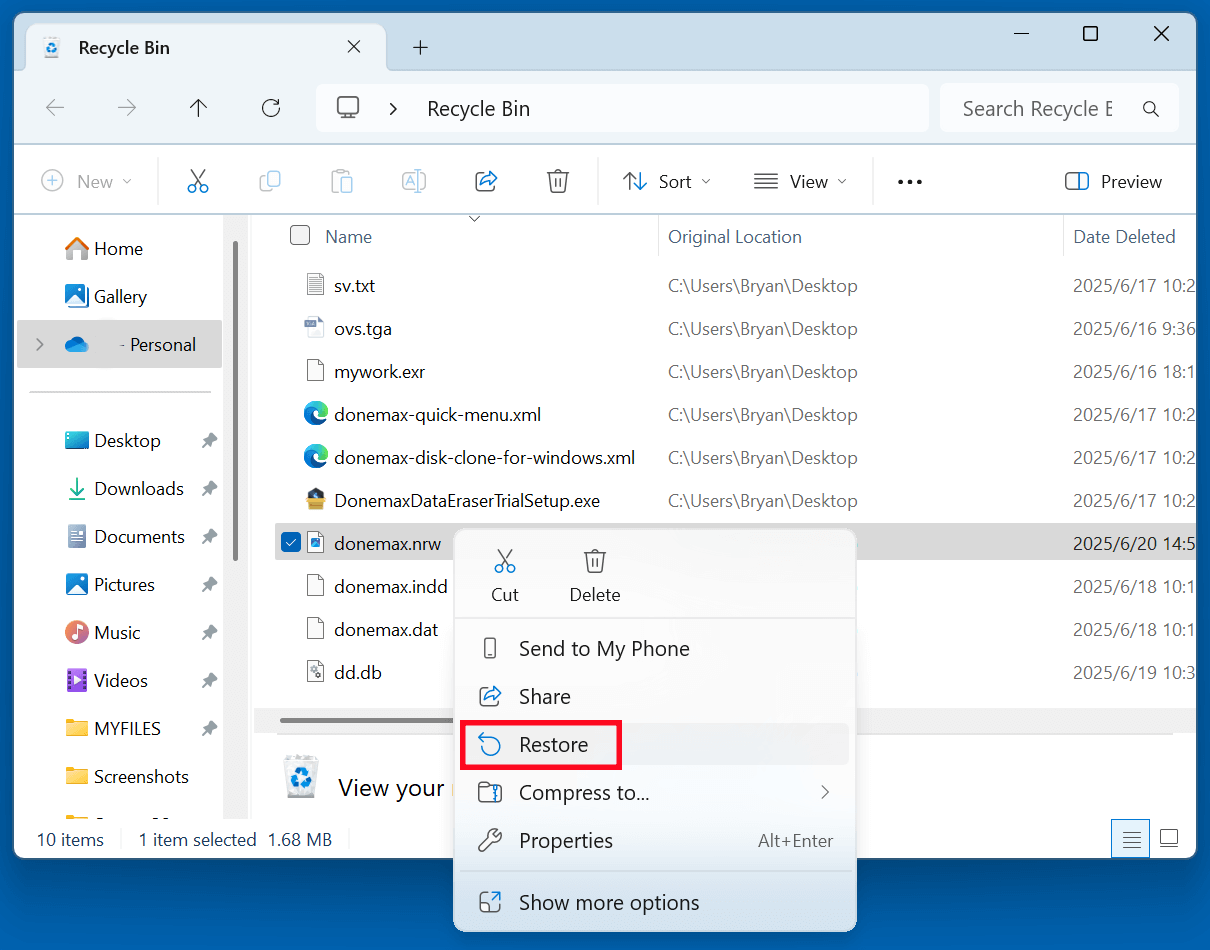This screenshot has height=950, width=1210.
Task: Click the Paste icon in the toolbar
Action: (x=341, y=181)
